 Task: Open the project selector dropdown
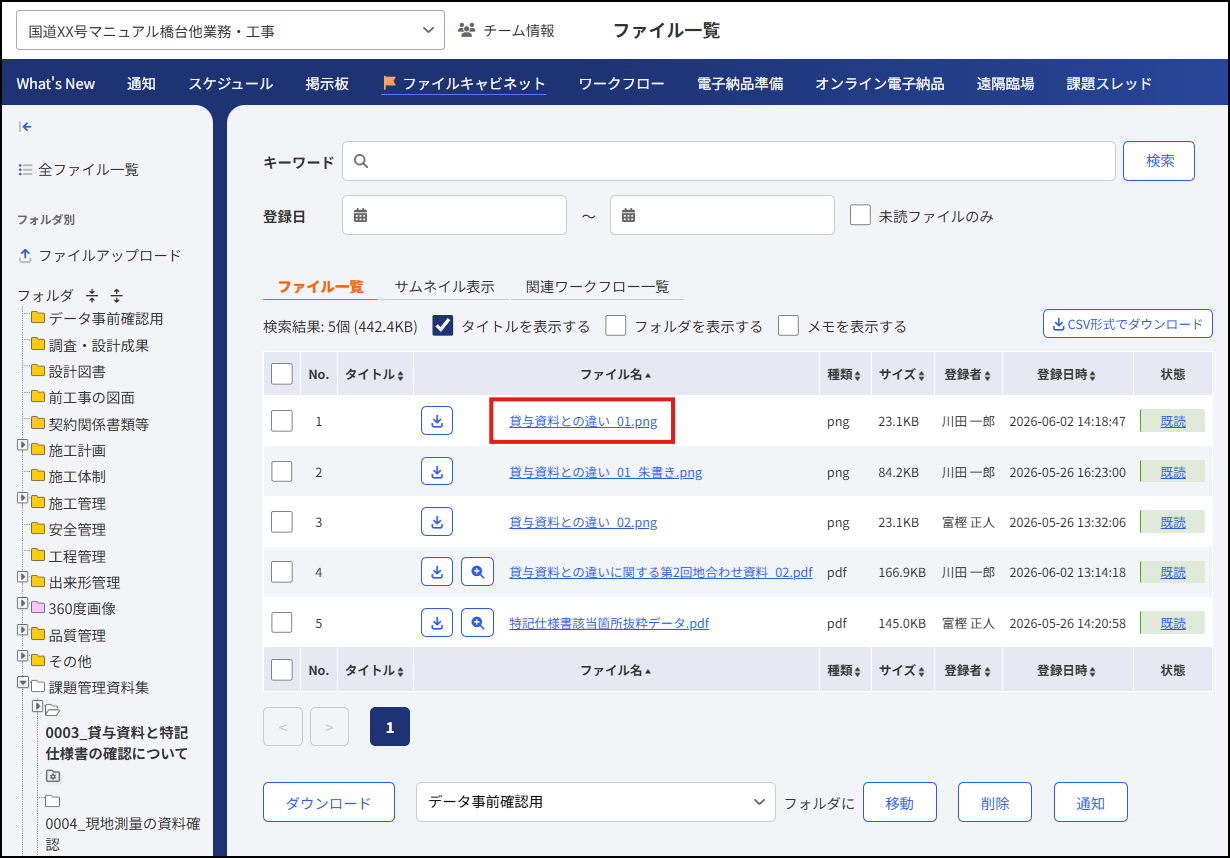230,31
